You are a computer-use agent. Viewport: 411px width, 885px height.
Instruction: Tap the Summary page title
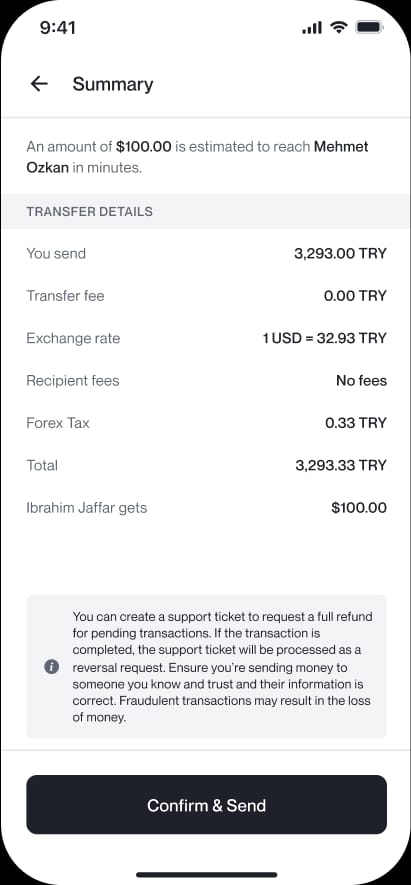(x=113, y=84)
